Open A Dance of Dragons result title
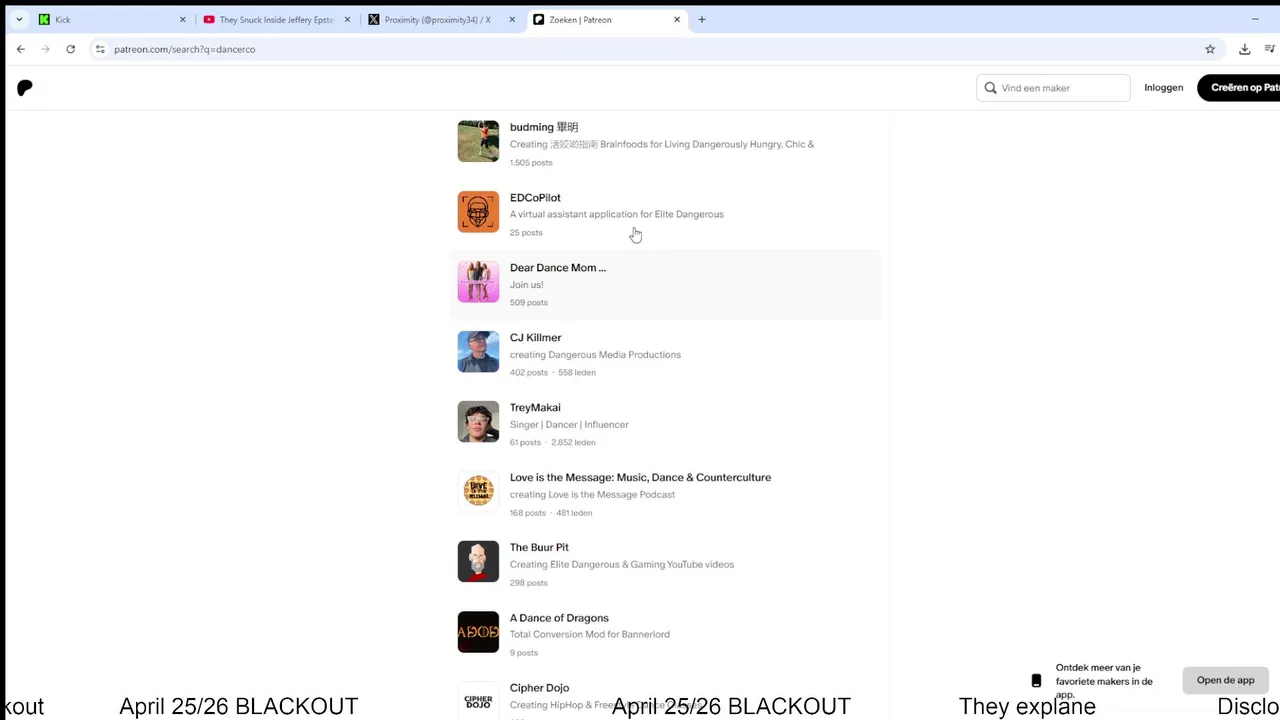 coord(559,618)
